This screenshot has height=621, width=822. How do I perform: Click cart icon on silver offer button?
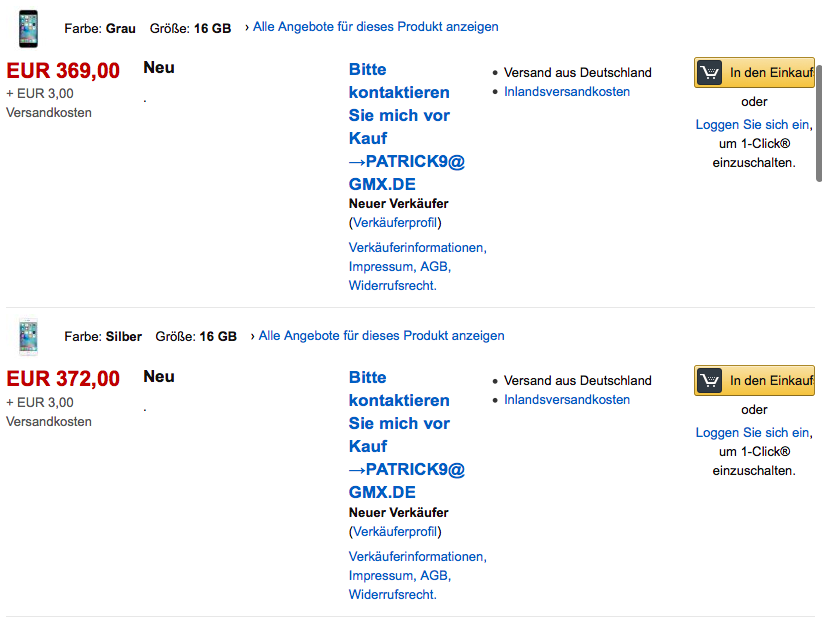click(x=709, y=380)
